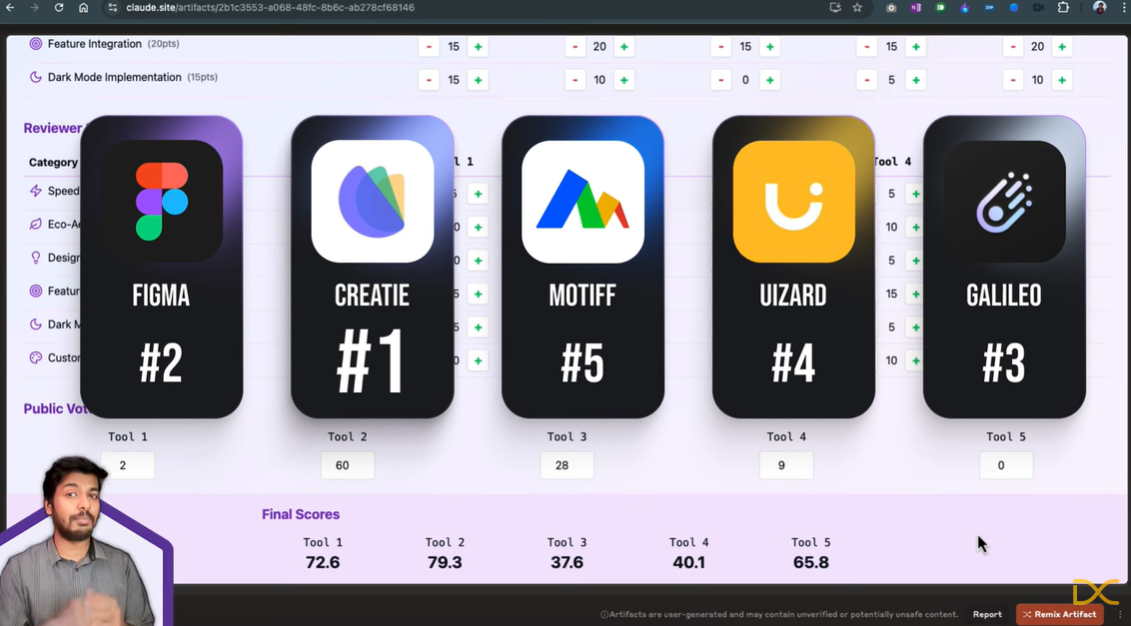This screenshot has width=1131, height=626.
Task: Click the Remix Artifact button
Action: point(1060,614)
